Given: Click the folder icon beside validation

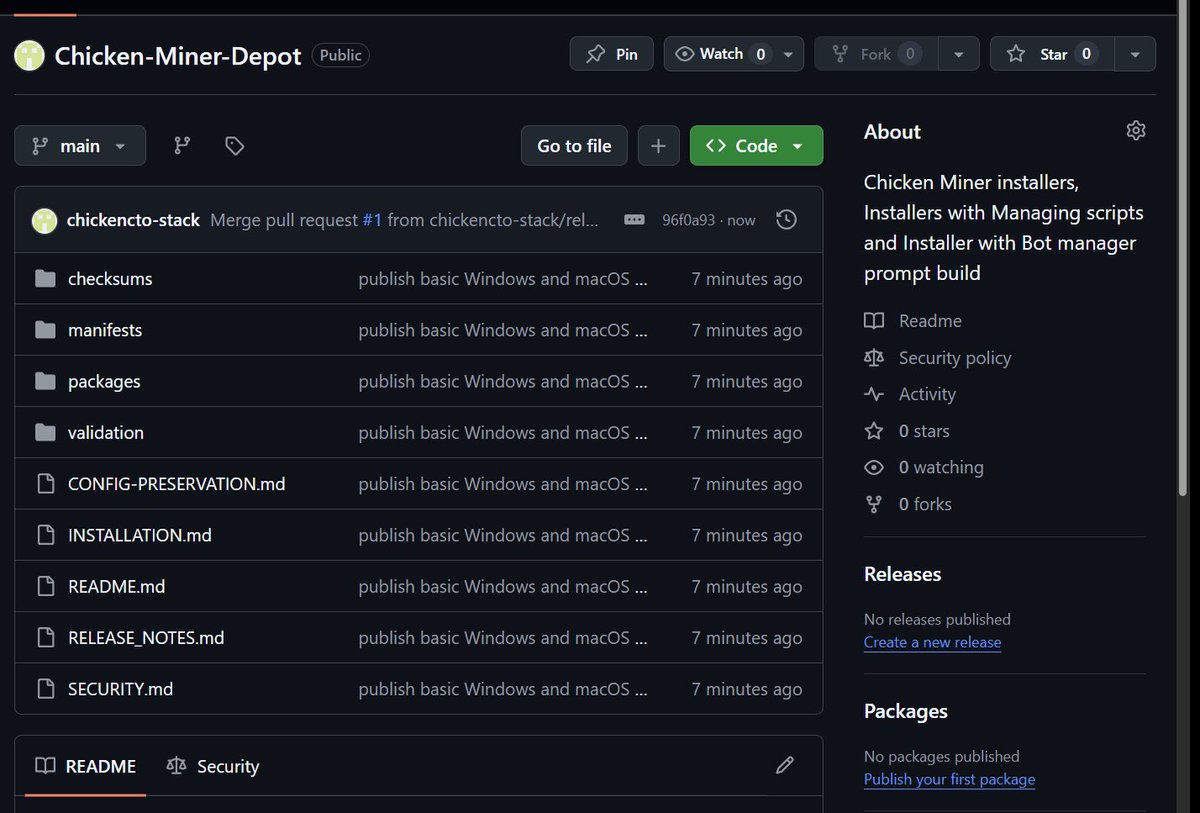Looking at the screenshot, I should 45,433.
